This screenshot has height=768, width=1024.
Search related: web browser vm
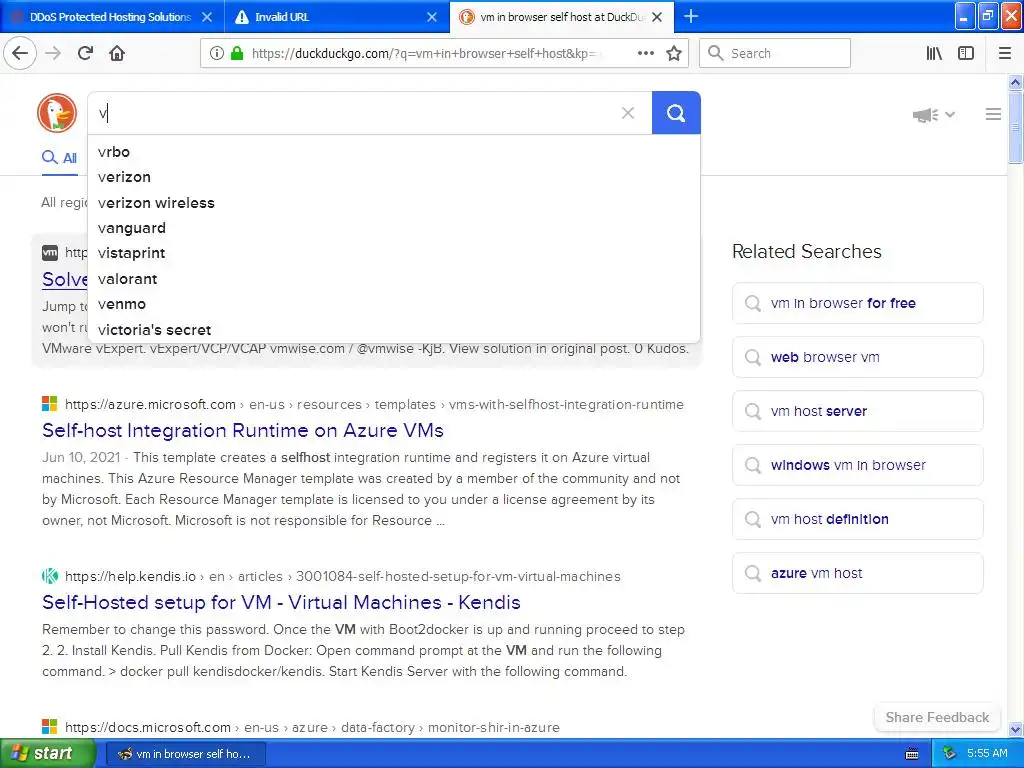tap(857, 357)
